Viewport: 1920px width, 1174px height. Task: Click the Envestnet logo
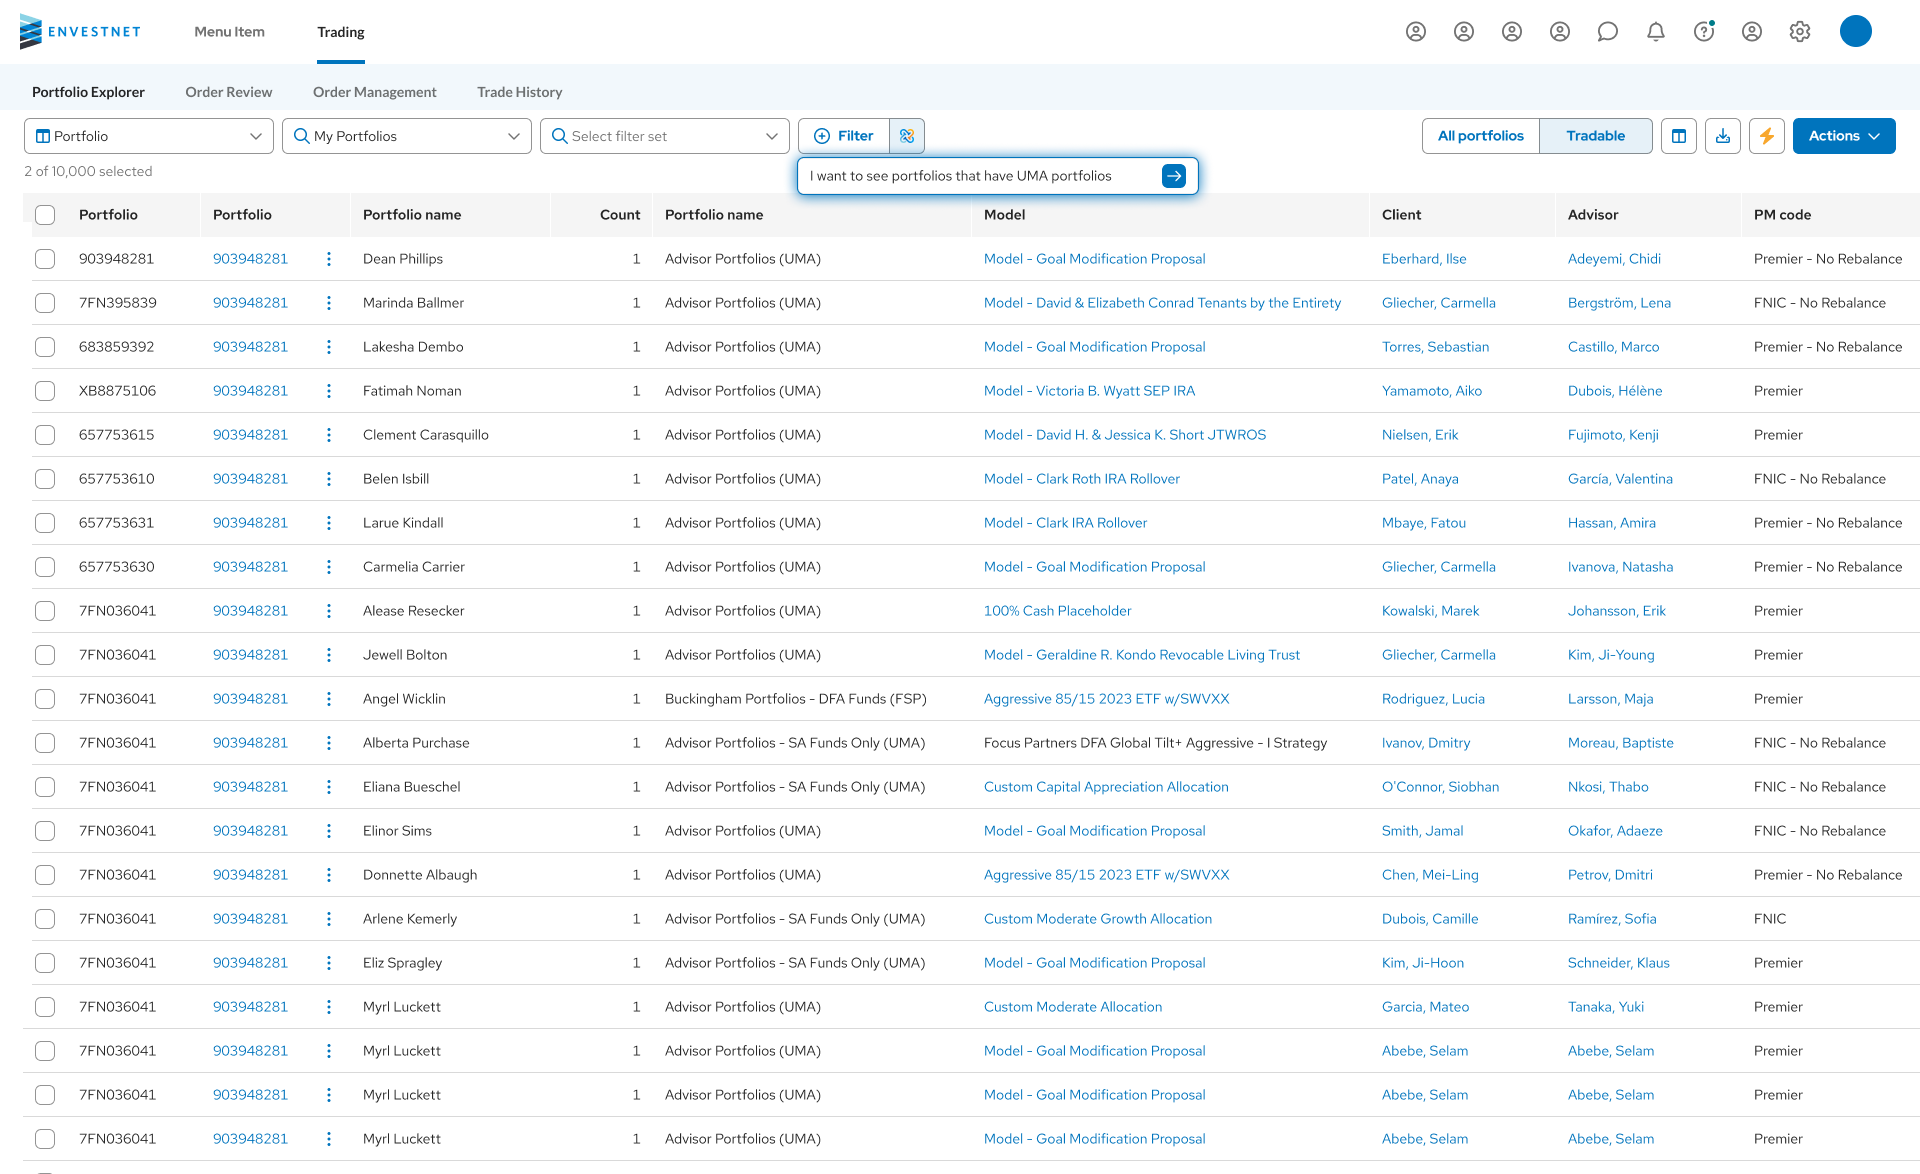tap(80, 32)
